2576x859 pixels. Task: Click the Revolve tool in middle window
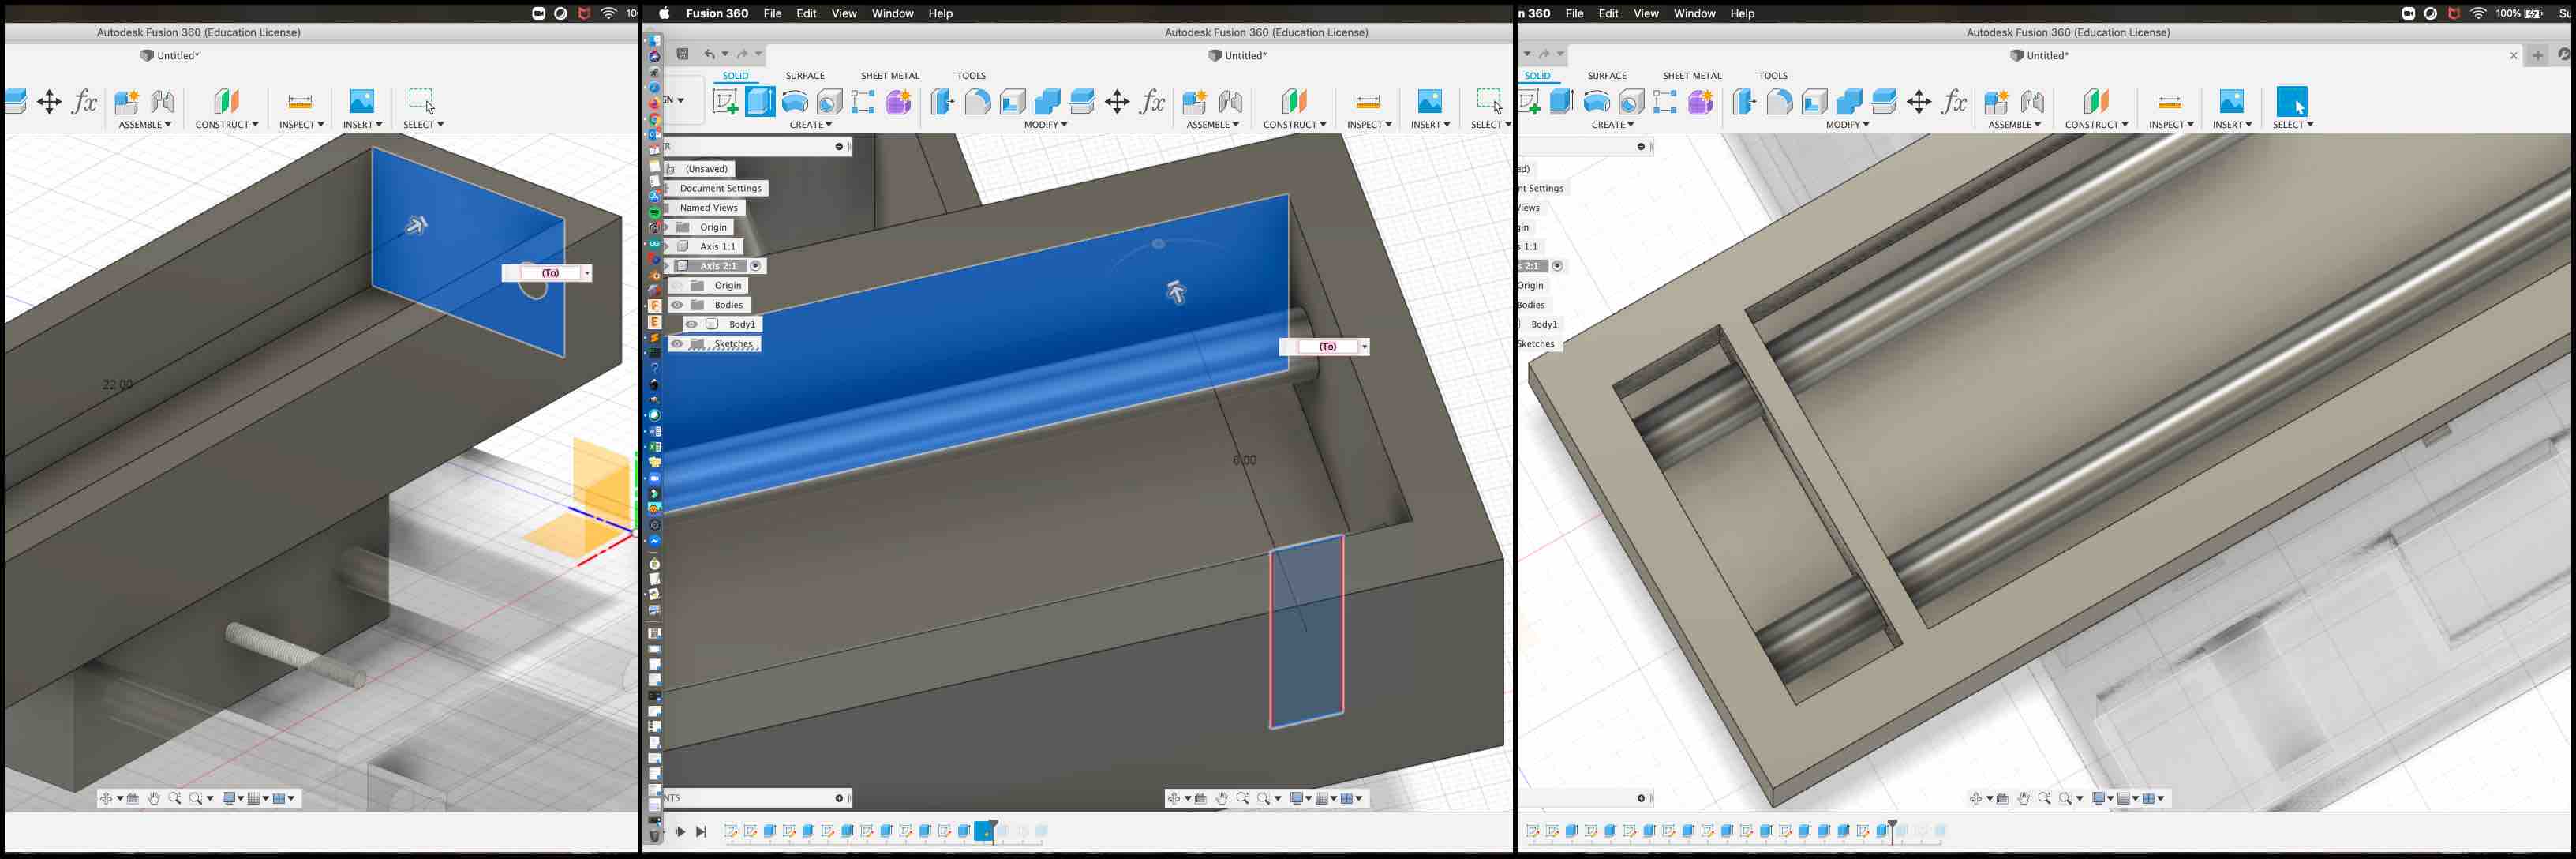(x=795, y=101)
